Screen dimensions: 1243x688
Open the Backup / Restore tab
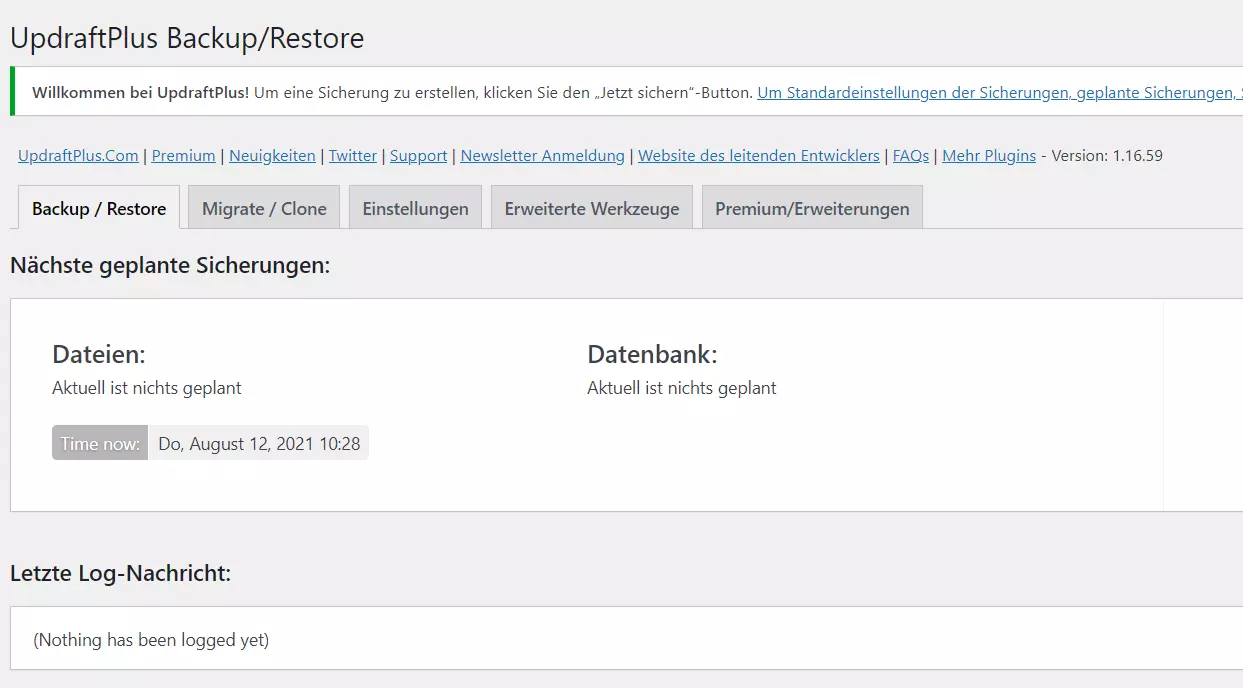(x=99, y=207)
